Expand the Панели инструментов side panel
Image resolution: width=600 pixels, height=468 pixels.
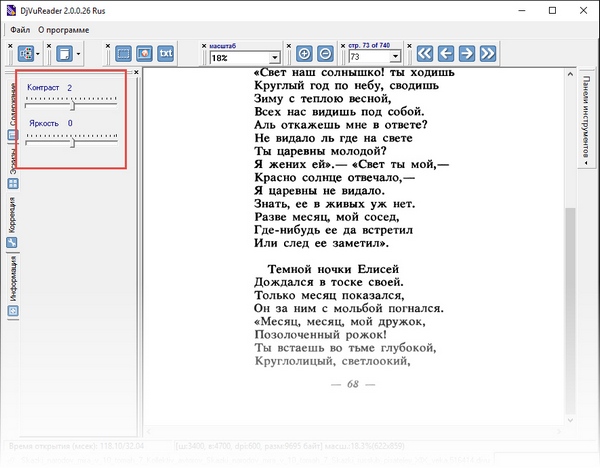click(586, 120)
